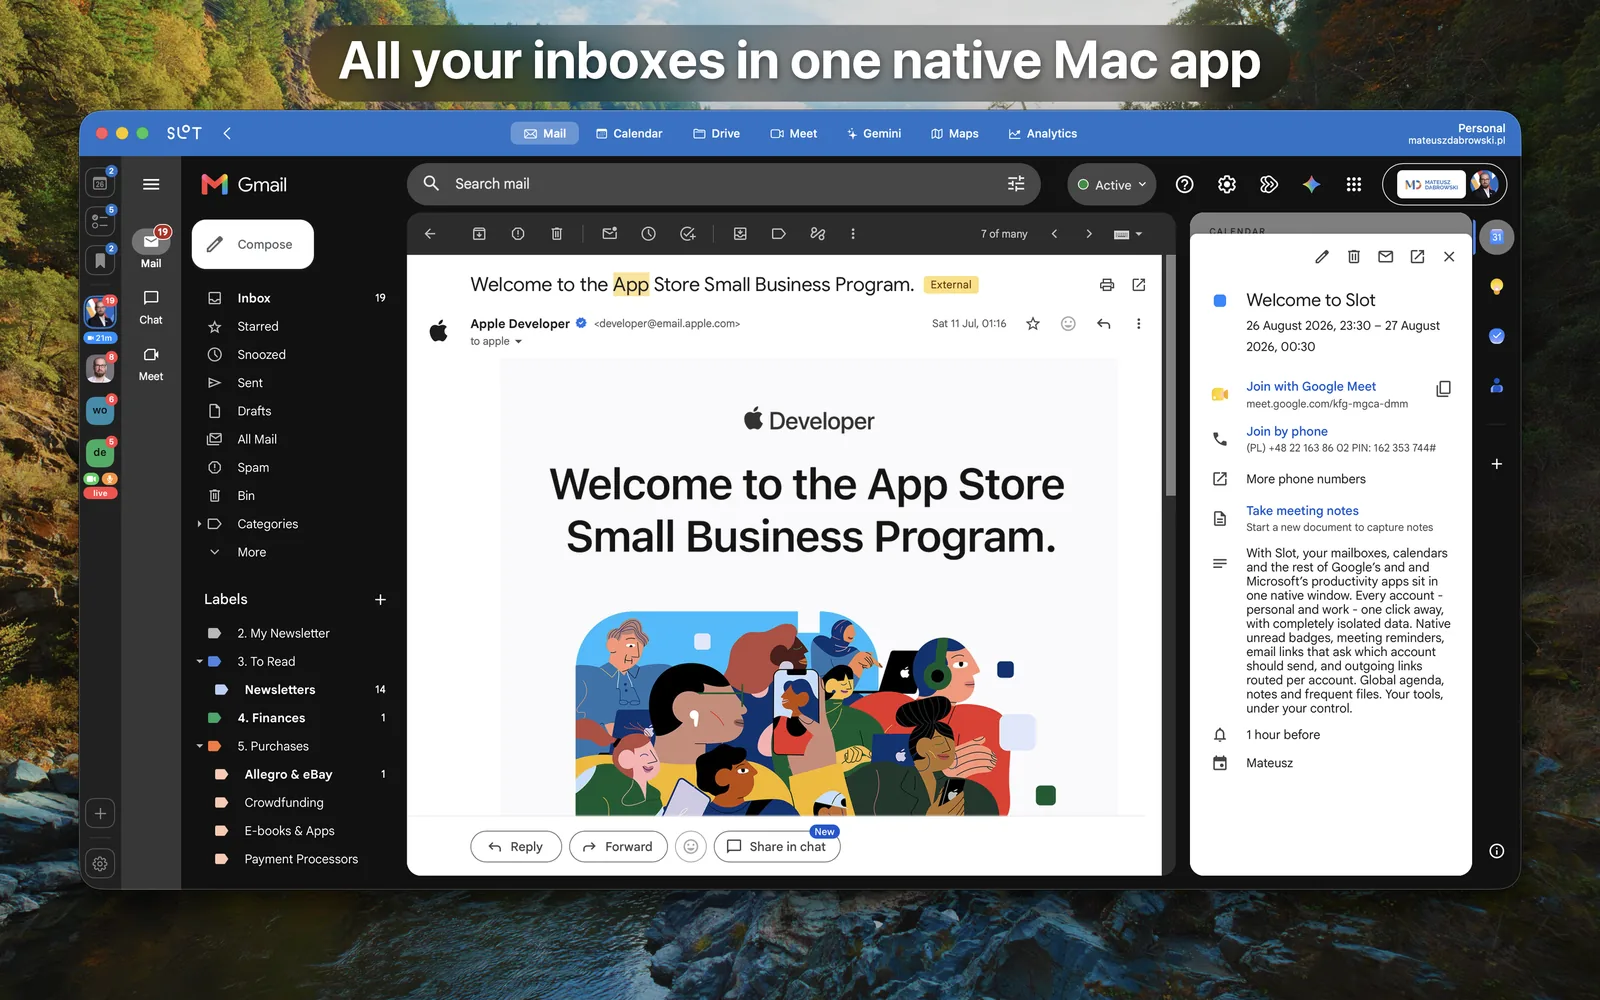Click the email message vertical scrollbar
The width and height of the screenshot is (1600, 1000).
click(1170, 377)
